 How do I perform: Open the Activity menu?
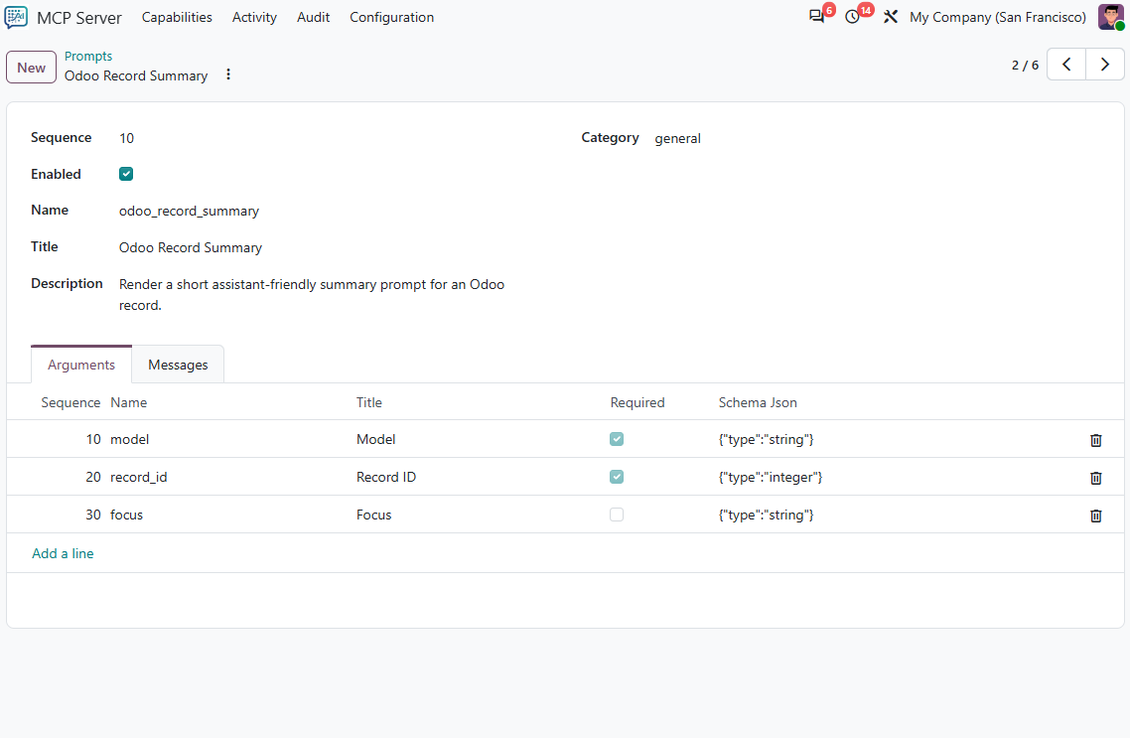[254, 17]
